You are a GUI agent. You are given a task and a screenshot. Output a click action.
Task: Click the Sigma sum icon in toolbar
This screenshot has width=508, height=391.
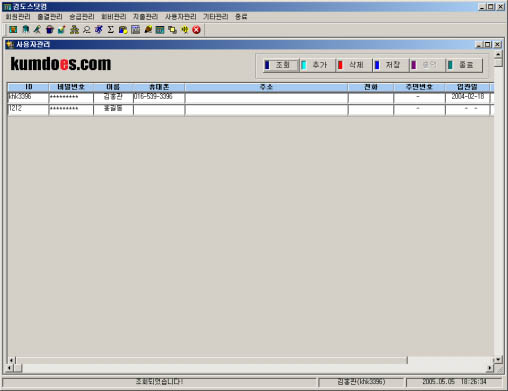pyautogui.click(x=111, y=30)
